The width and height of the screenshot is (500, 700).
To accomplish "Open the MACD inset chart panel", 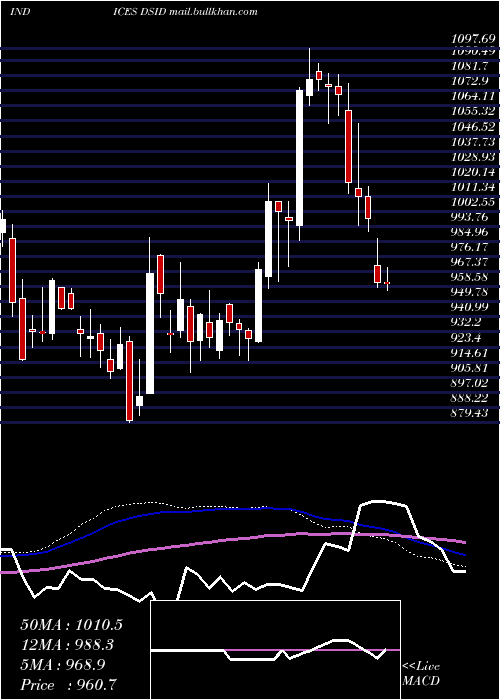I will [x=275, y=650].
